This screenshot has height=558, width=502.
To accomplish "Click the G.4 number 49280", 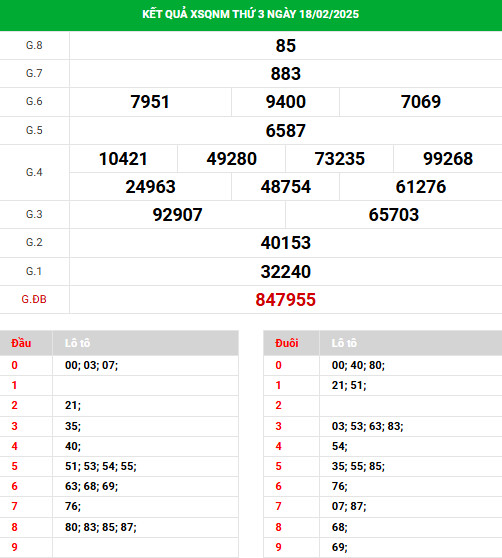I will tap(232, 159).
